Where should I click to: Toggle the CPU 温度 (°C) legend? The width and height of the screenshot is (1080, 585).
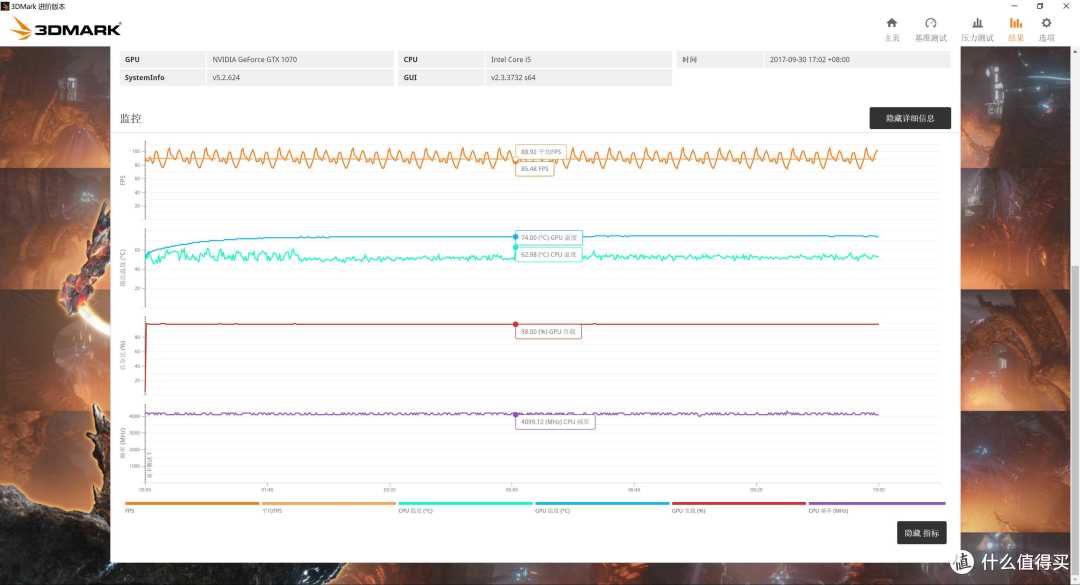[x=465, y=506]
